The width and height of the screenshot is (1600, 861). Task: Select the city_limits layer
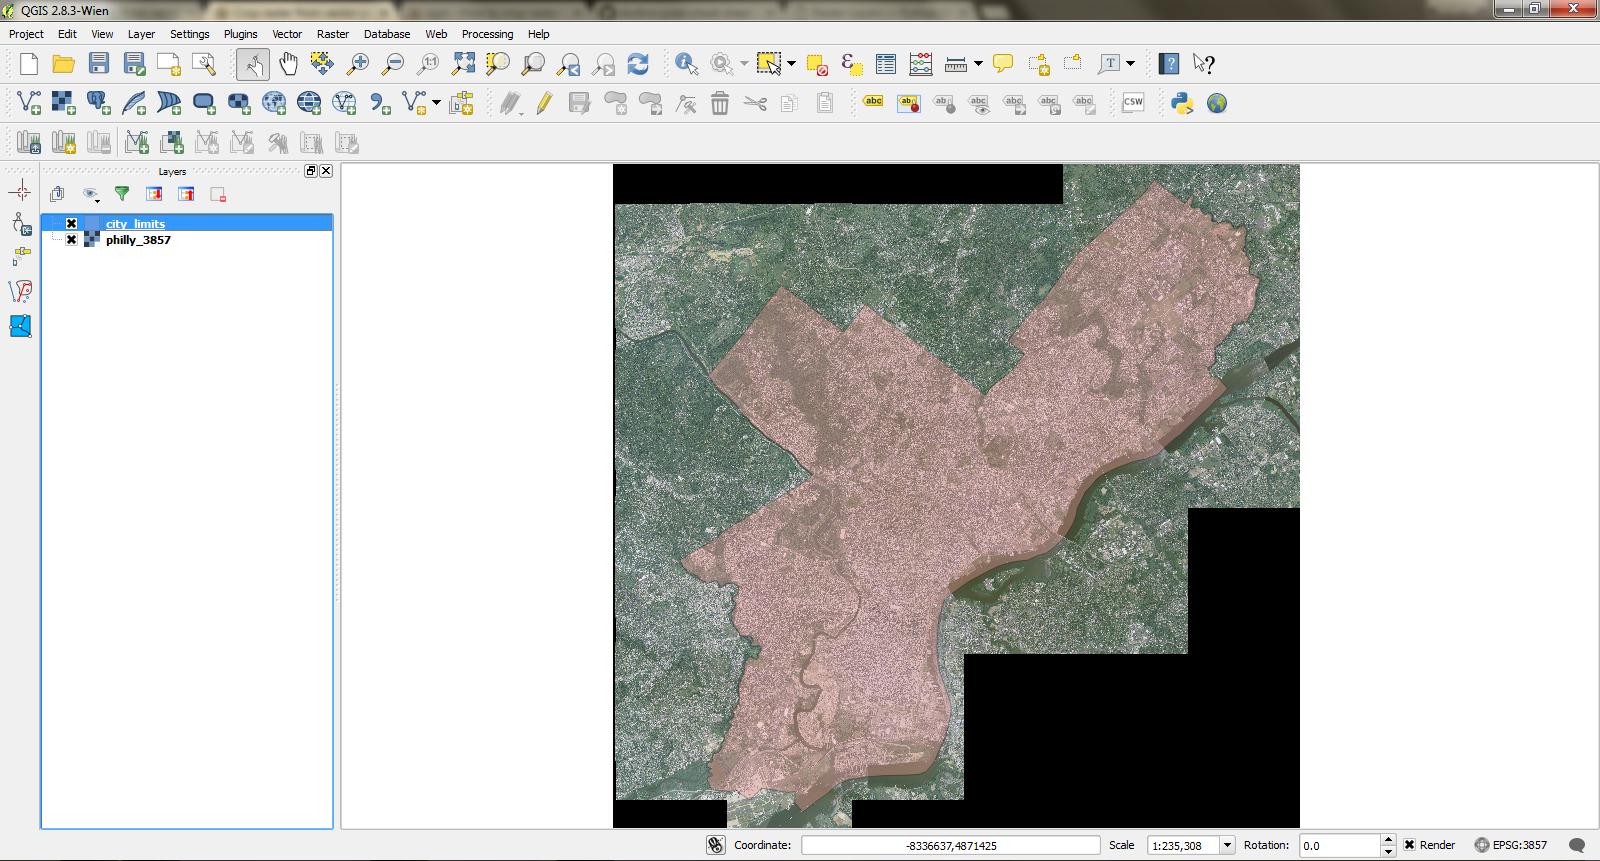pyautogui.click(x=135, y=224)
